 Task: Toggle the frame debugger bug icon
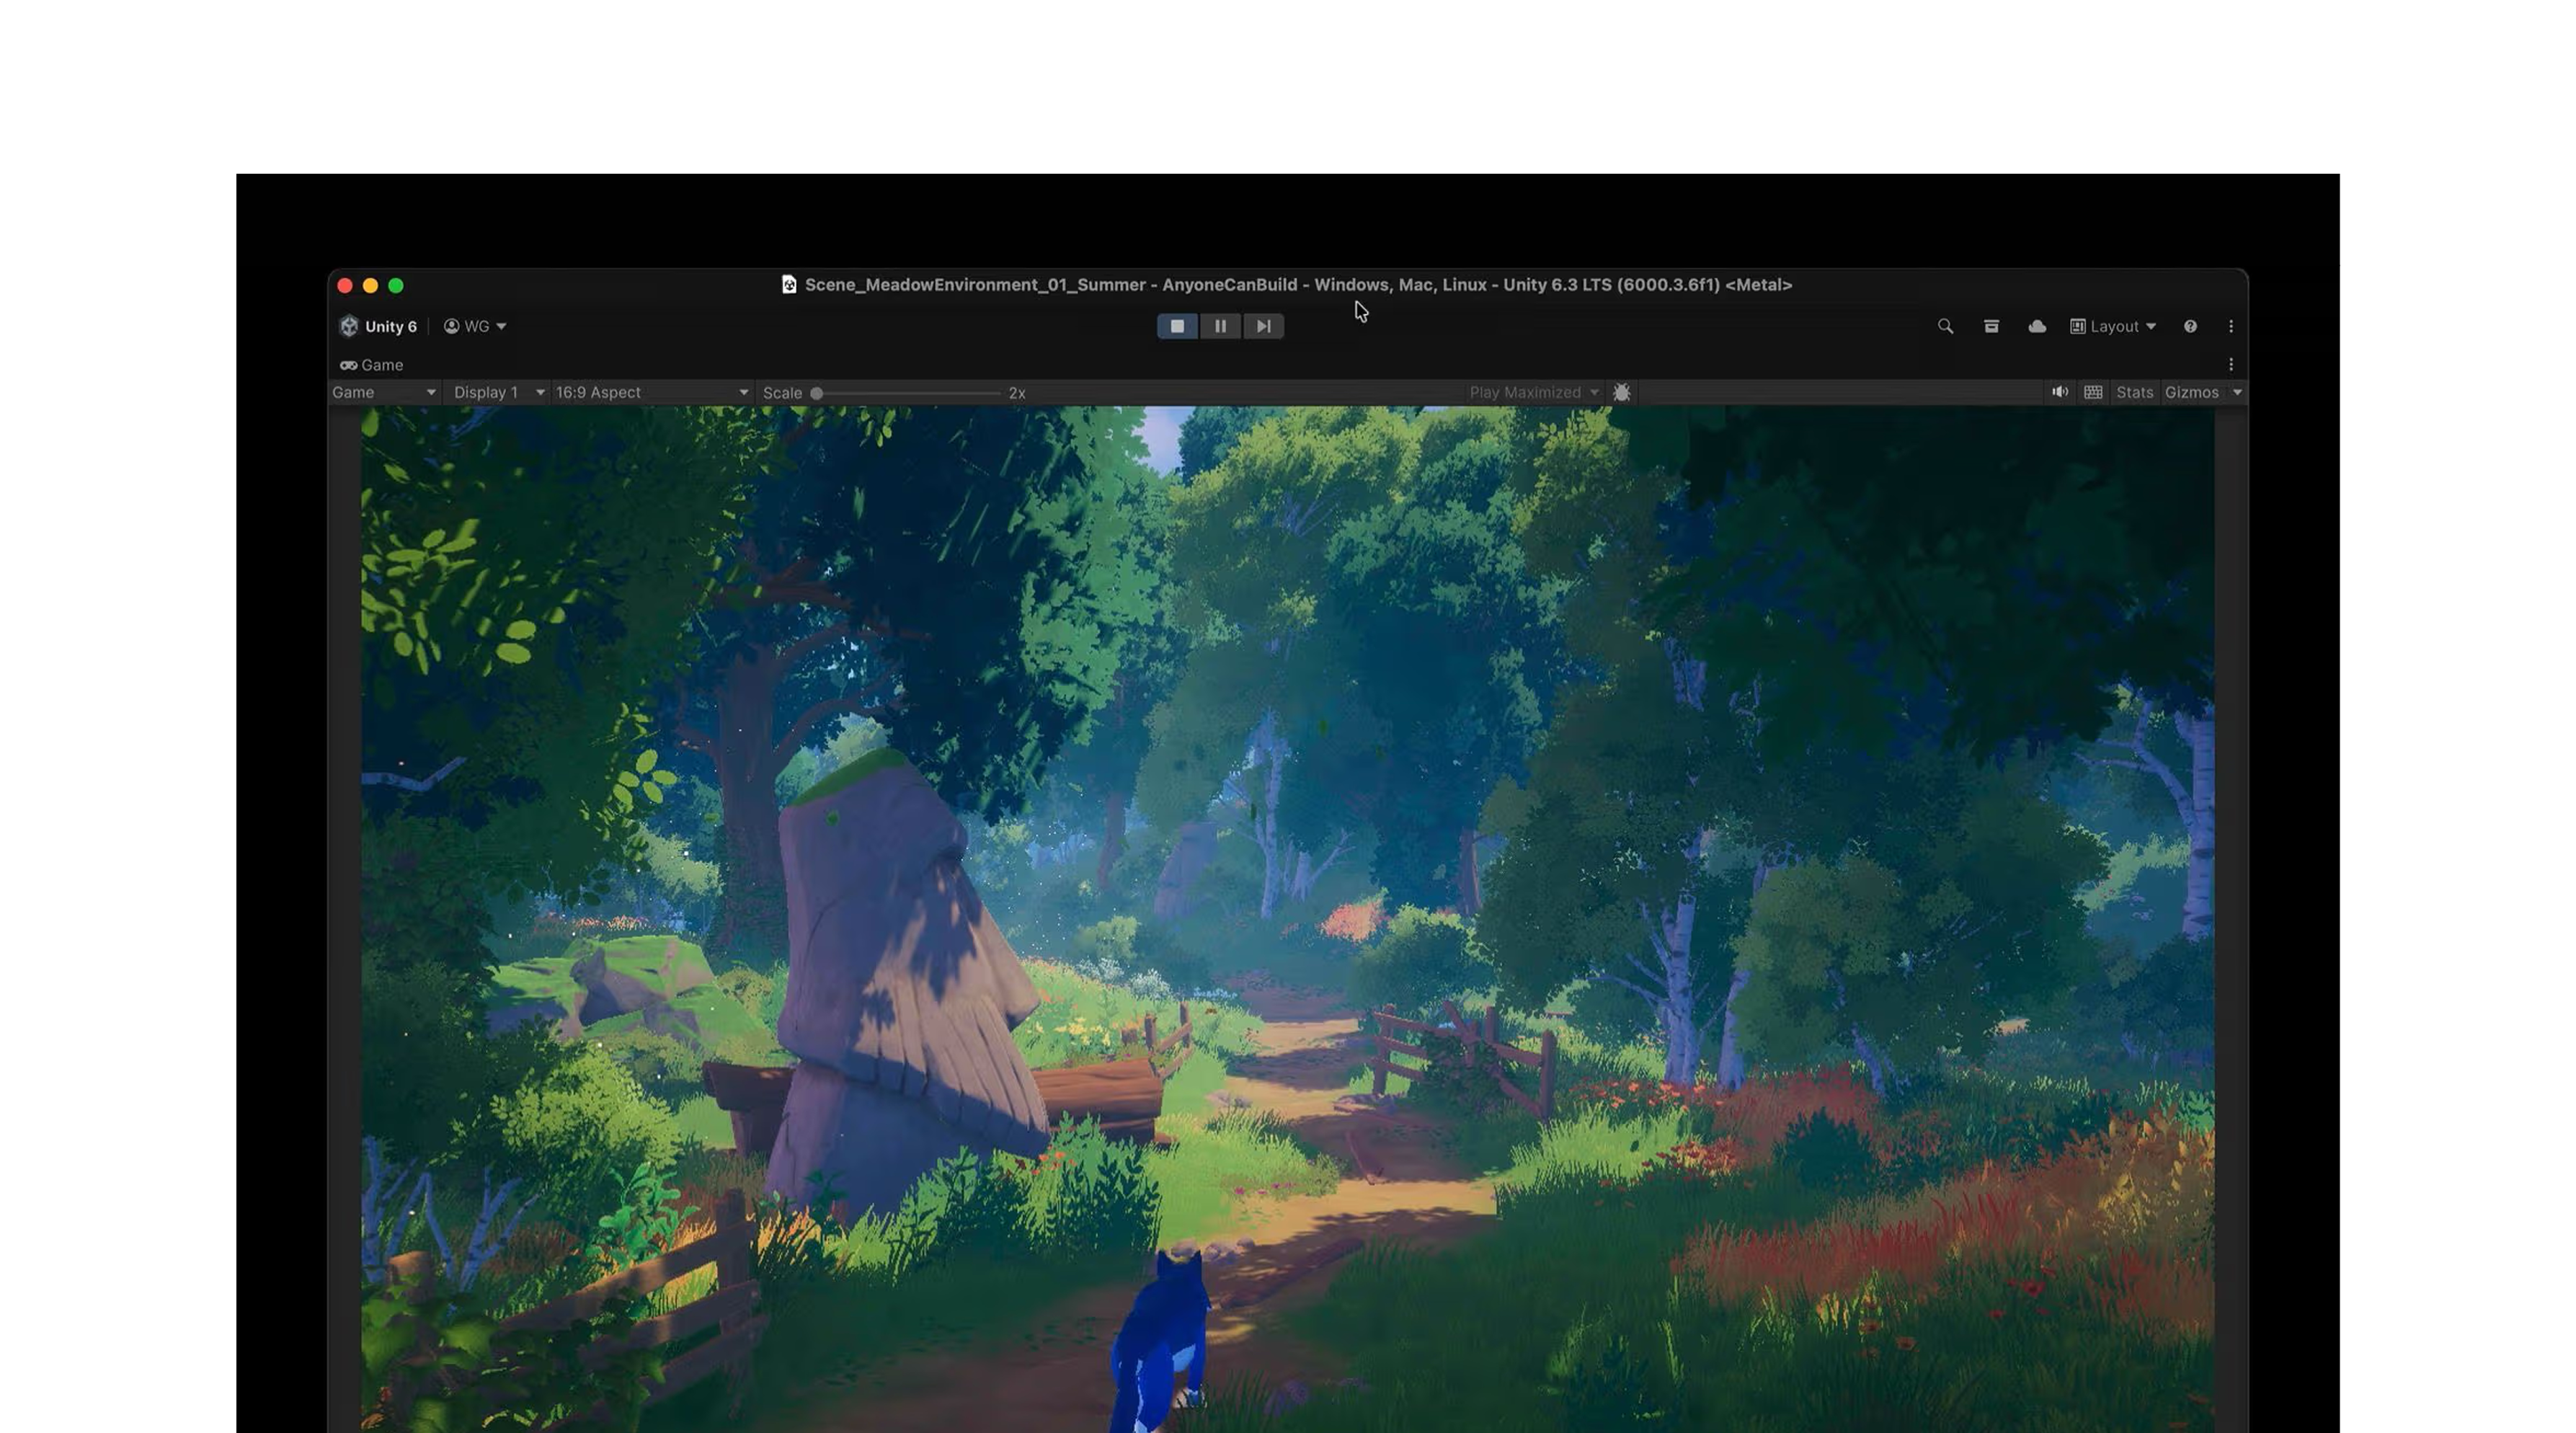tap(1622, 392)
